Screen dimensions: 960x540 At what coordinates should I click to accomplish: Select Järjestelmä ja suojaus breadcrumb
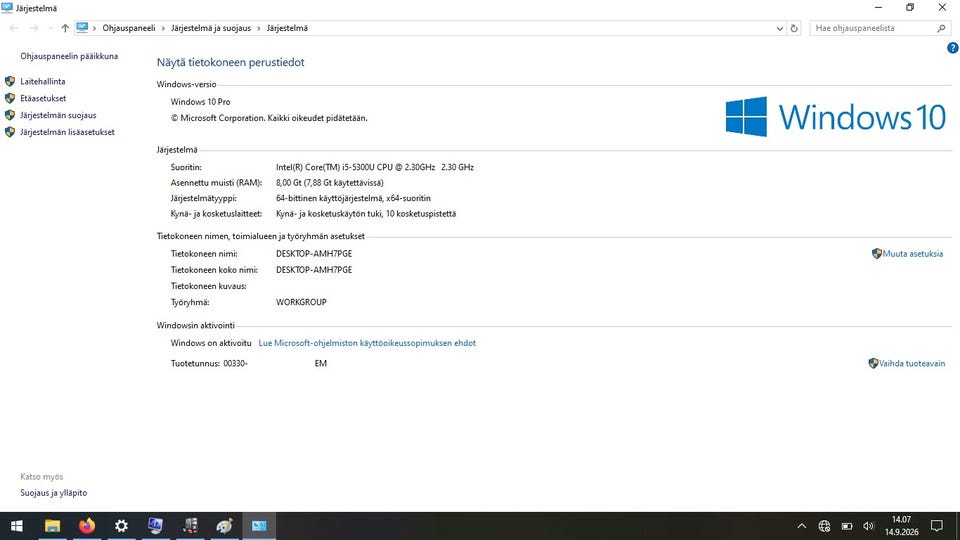tap(211, 28)
